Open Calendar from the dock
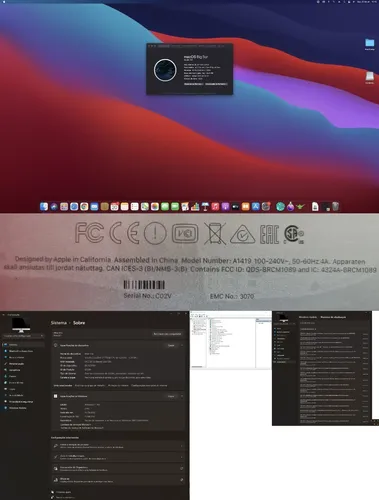 [114, 207]
